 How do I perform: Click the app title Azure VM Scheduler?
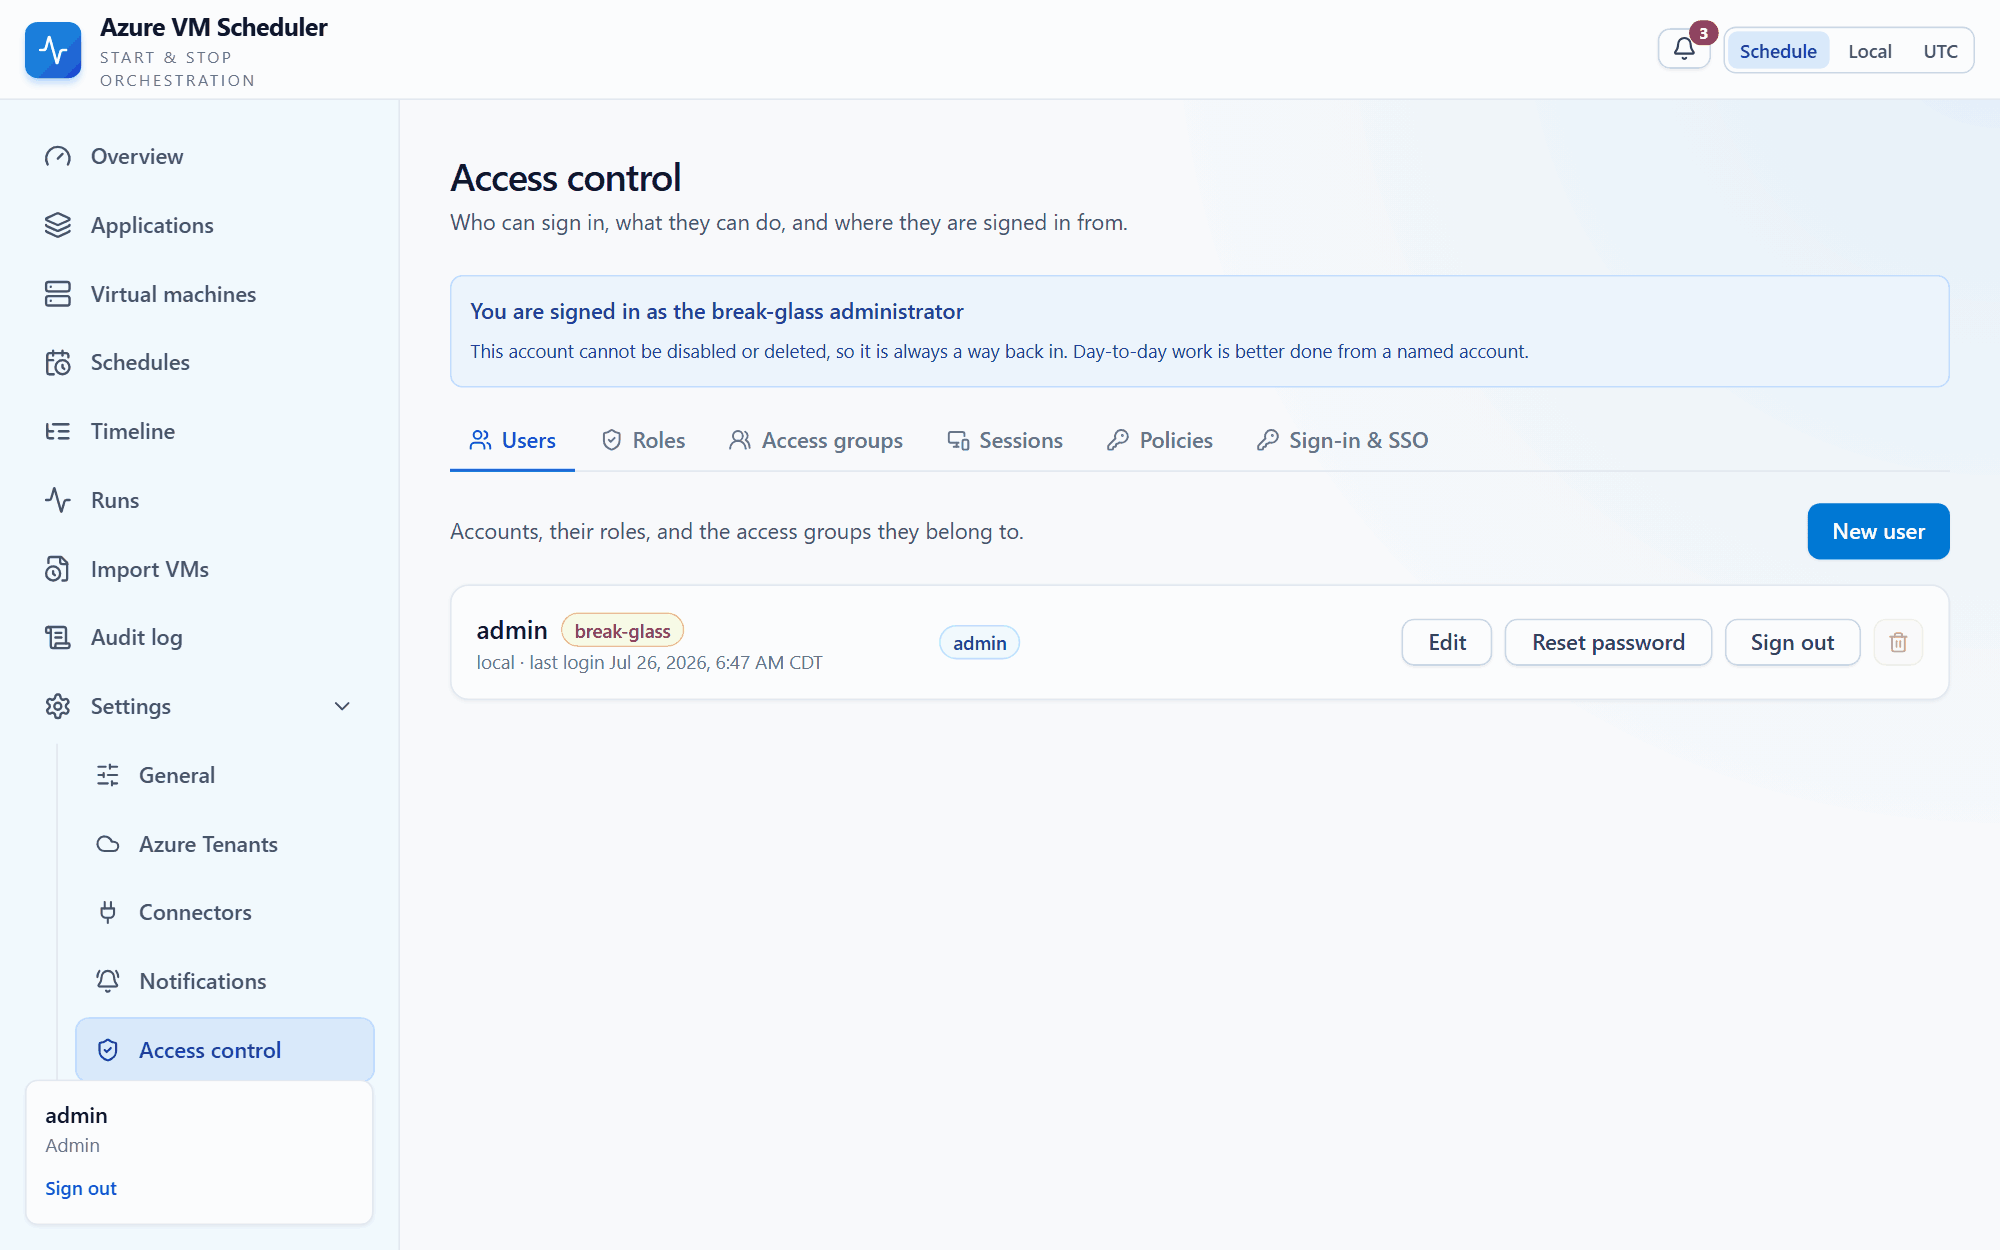click(x=214, y=28)
